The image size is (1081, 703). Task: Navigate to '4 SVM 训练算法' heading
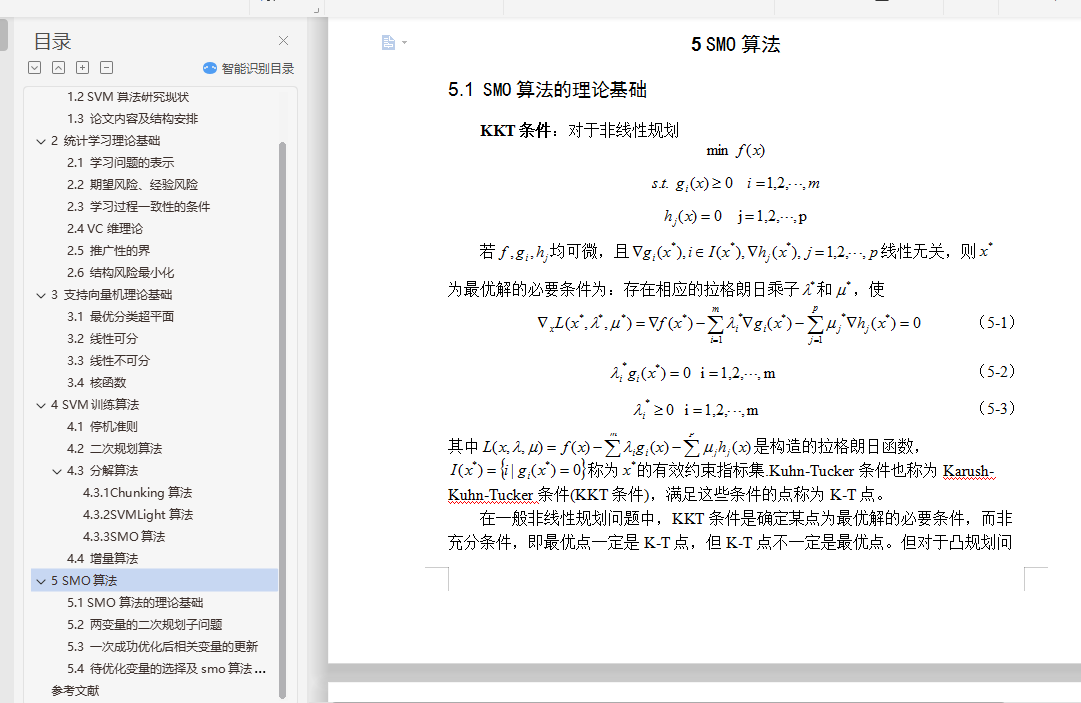pos(95,405)
